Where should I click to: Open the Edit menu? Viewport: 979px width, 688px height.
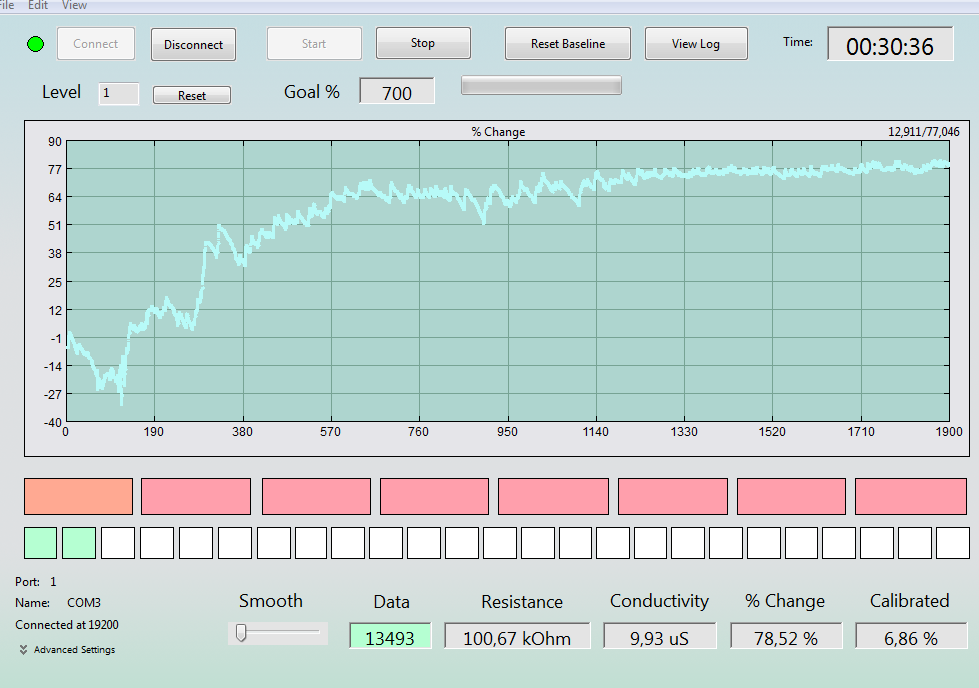click(x=37, y=5)
